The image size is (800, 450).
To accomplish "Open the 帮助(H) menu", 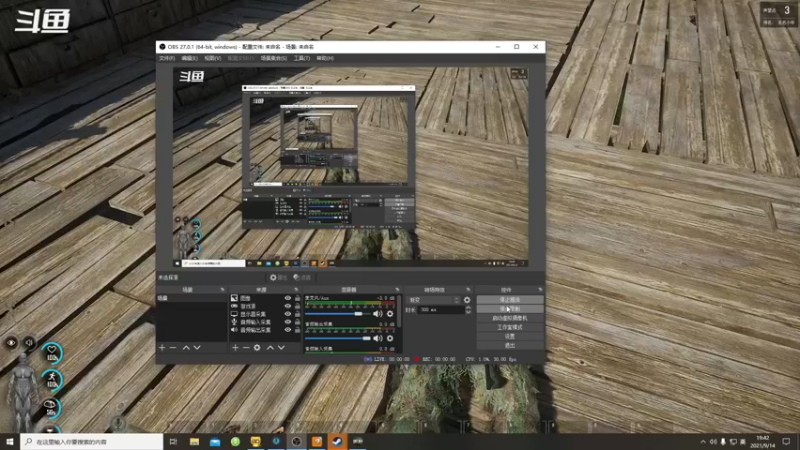I will pos(325,58).
